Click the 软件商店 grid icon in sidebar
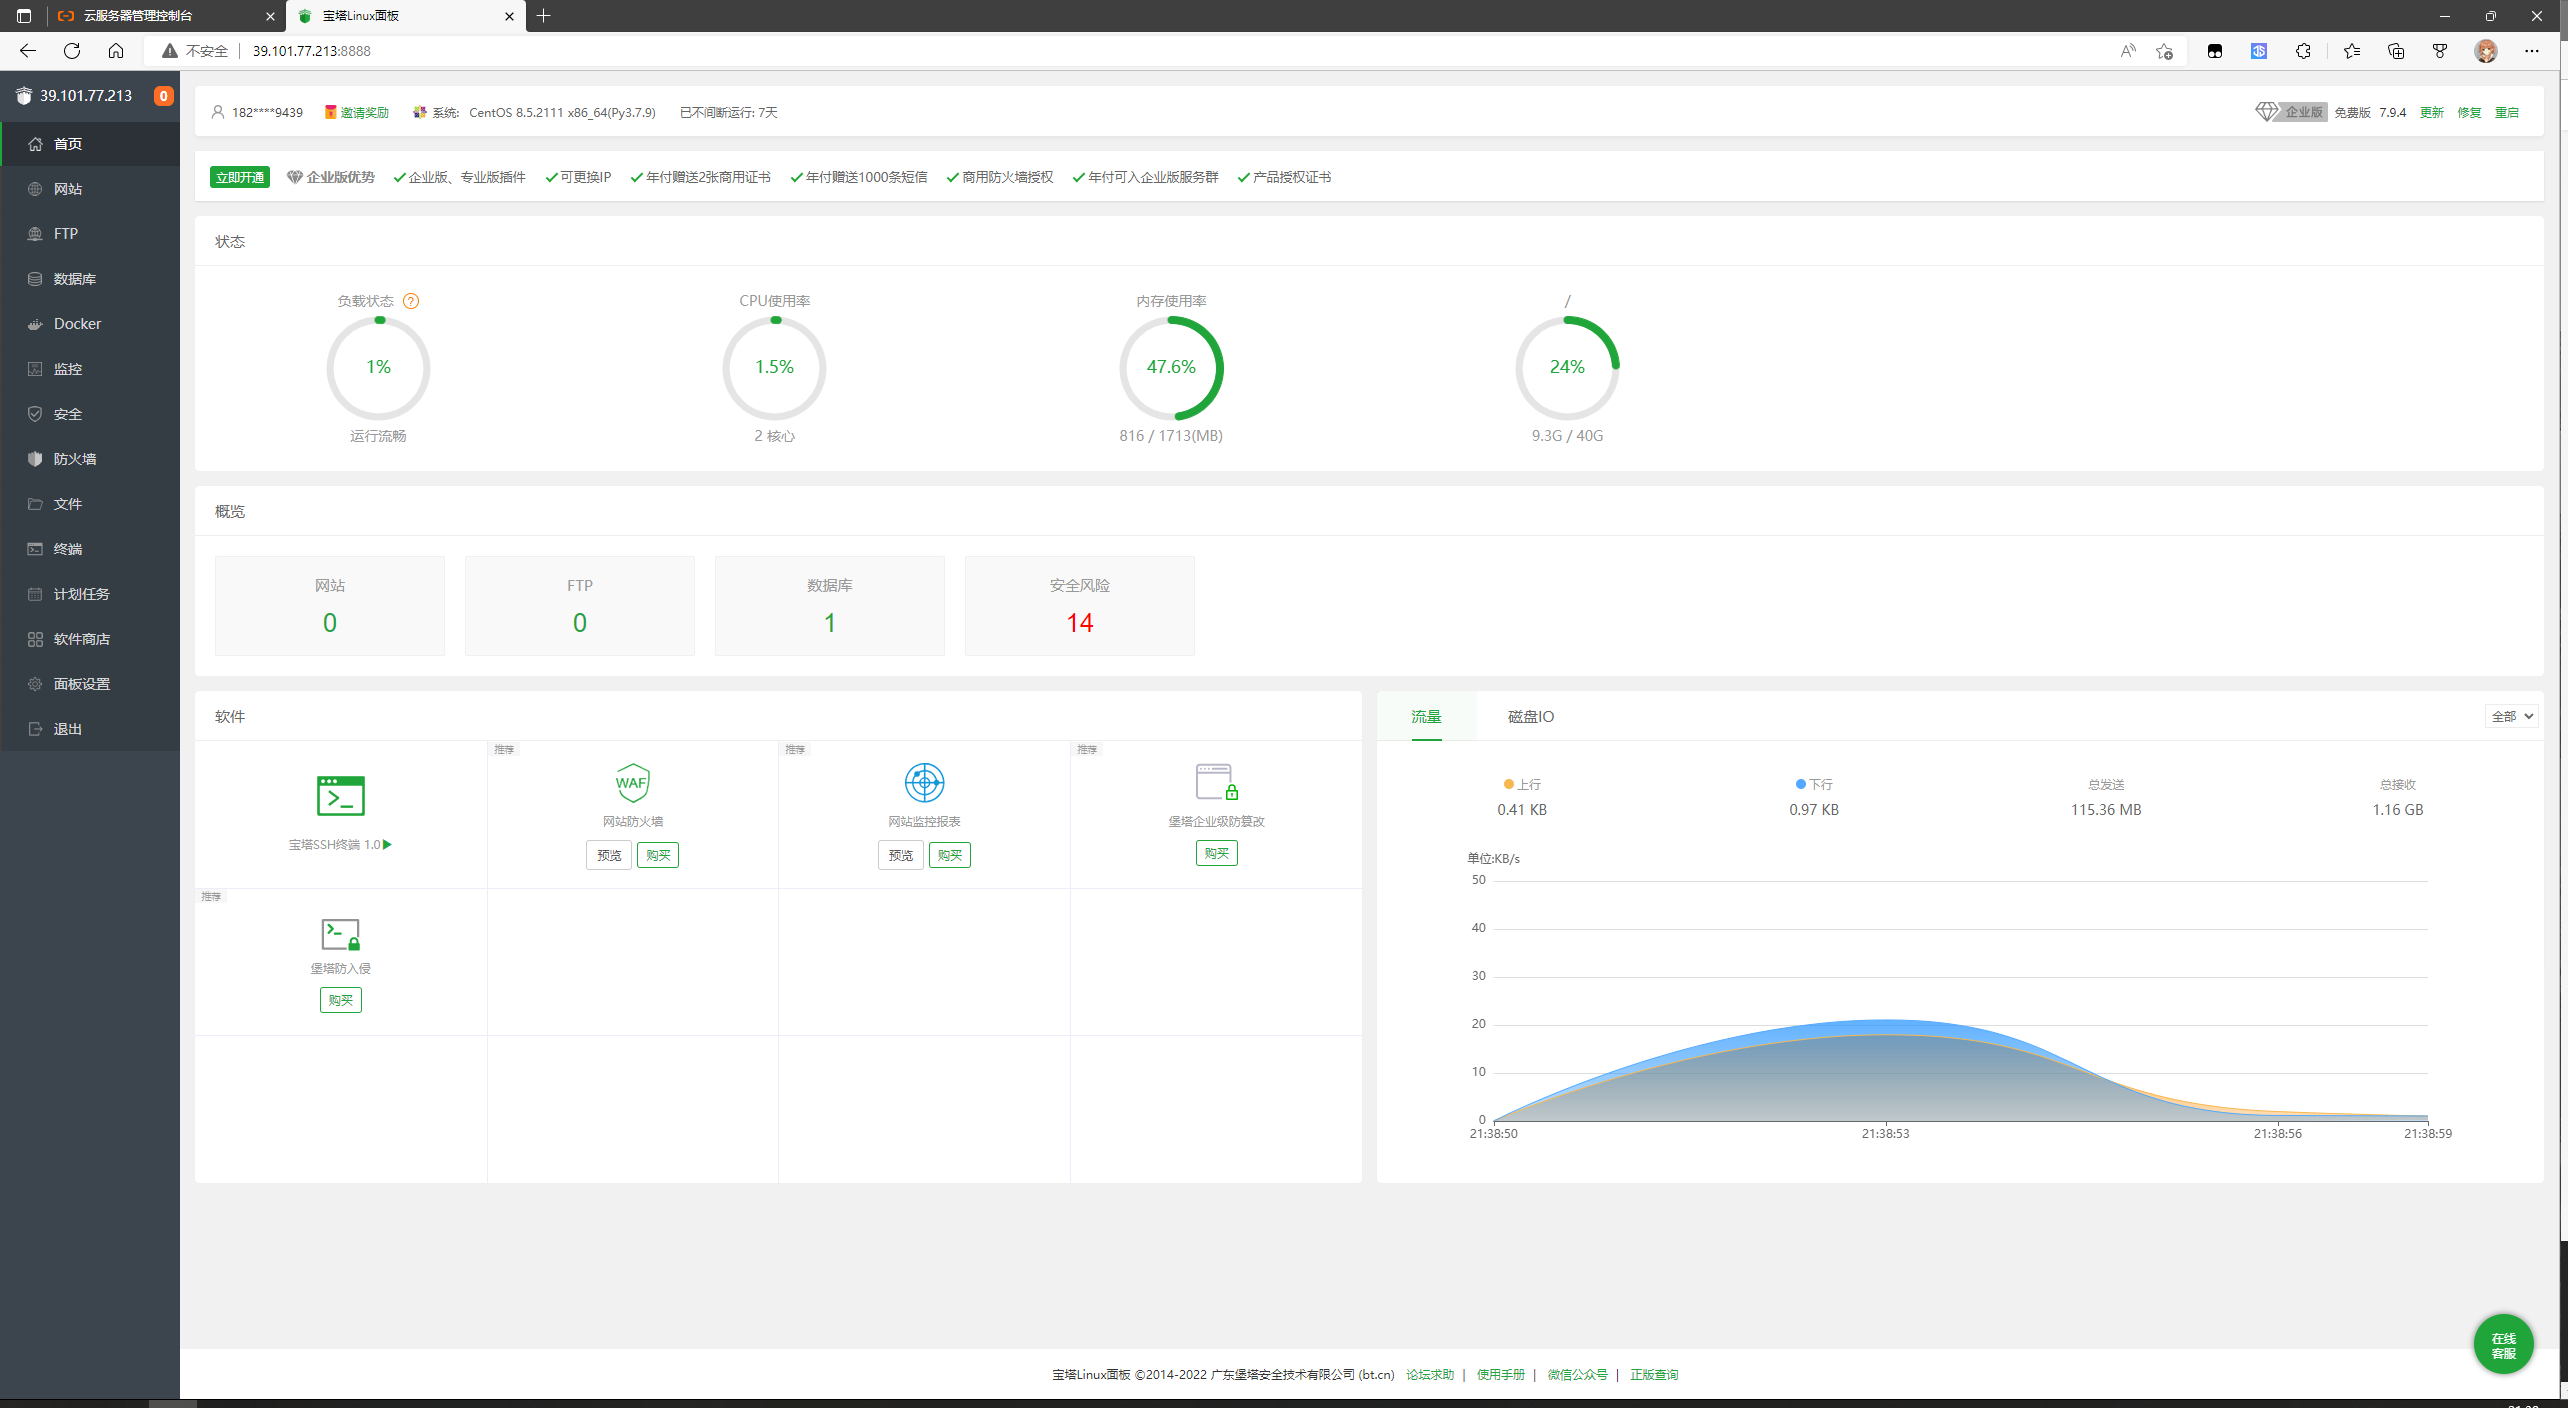2568x1408 pixels. [x=35, y=639]
